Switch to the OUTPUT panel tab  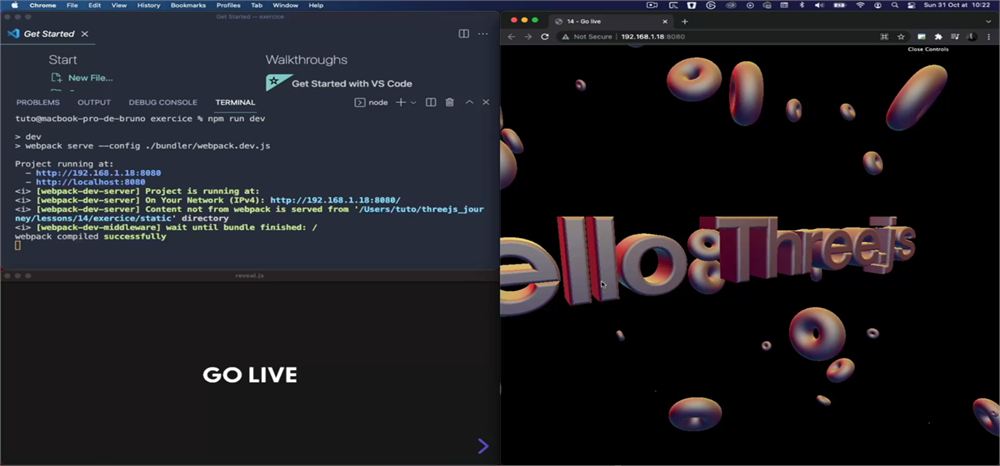pyautogui.click(x=94, y=103)
